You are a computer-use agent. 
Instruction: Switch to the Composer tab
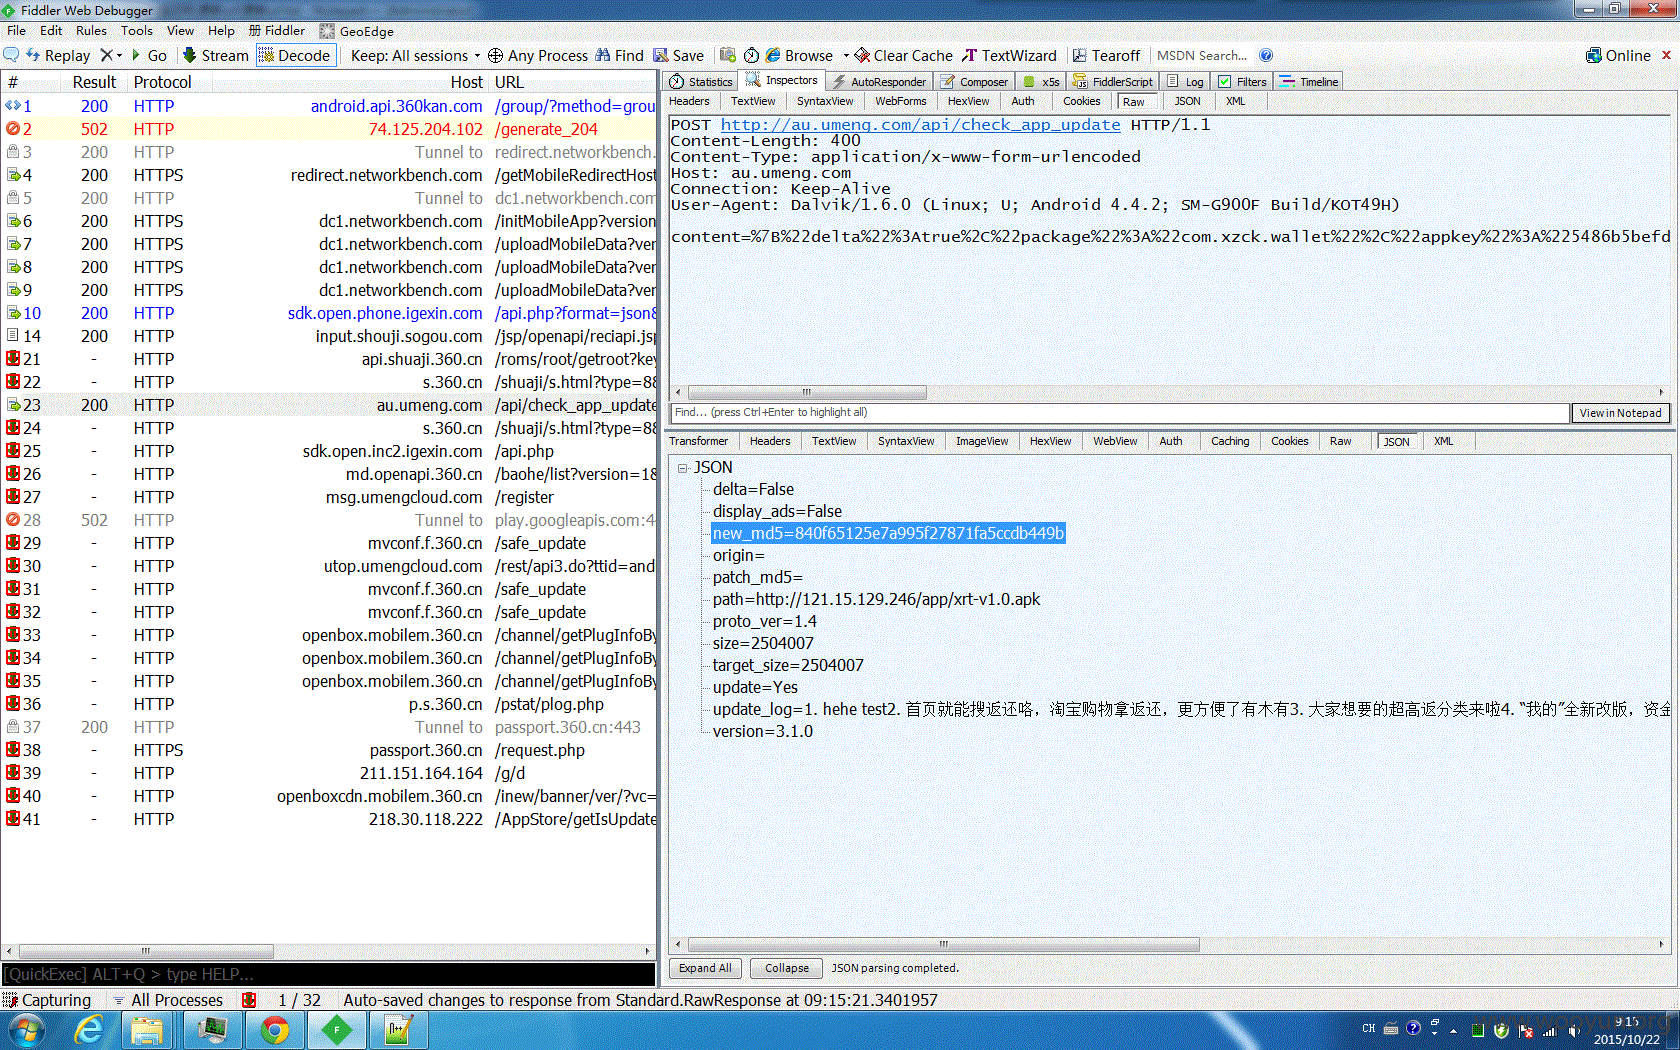point(975,82)
